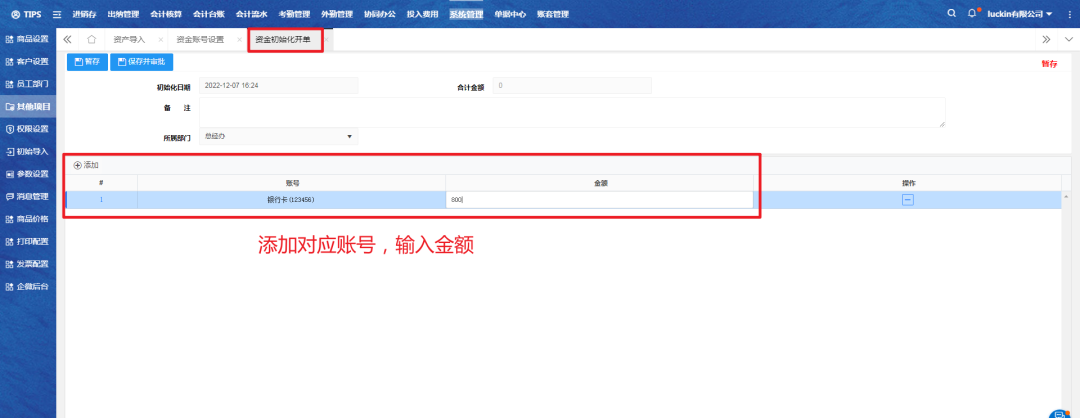Click the home icon in tab bar

point(91,39)
